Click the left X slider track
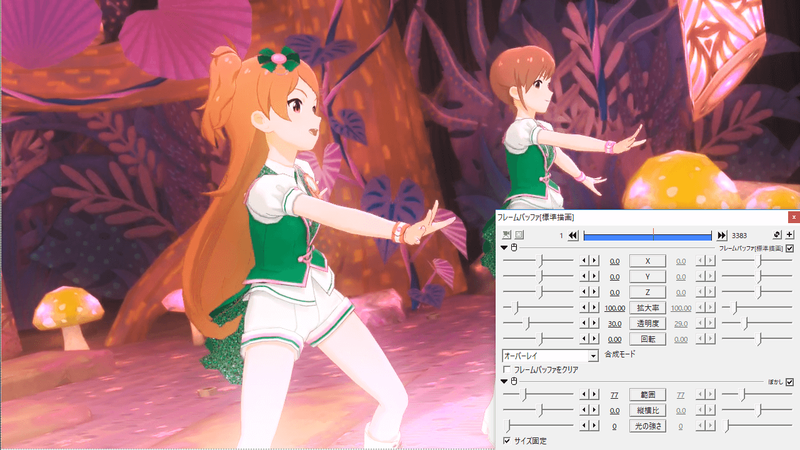This screenshot has width=800, height=450. pos(538,261)
